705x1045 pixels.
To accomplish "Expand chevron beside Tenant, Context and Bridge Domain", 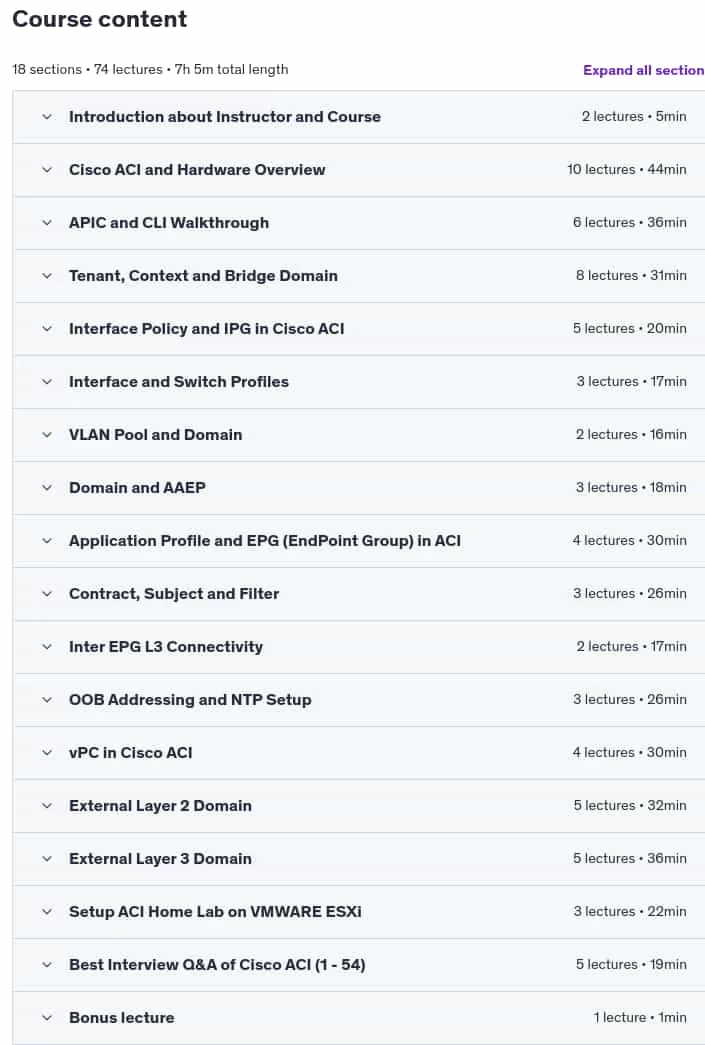I will [x=47, y=276].
